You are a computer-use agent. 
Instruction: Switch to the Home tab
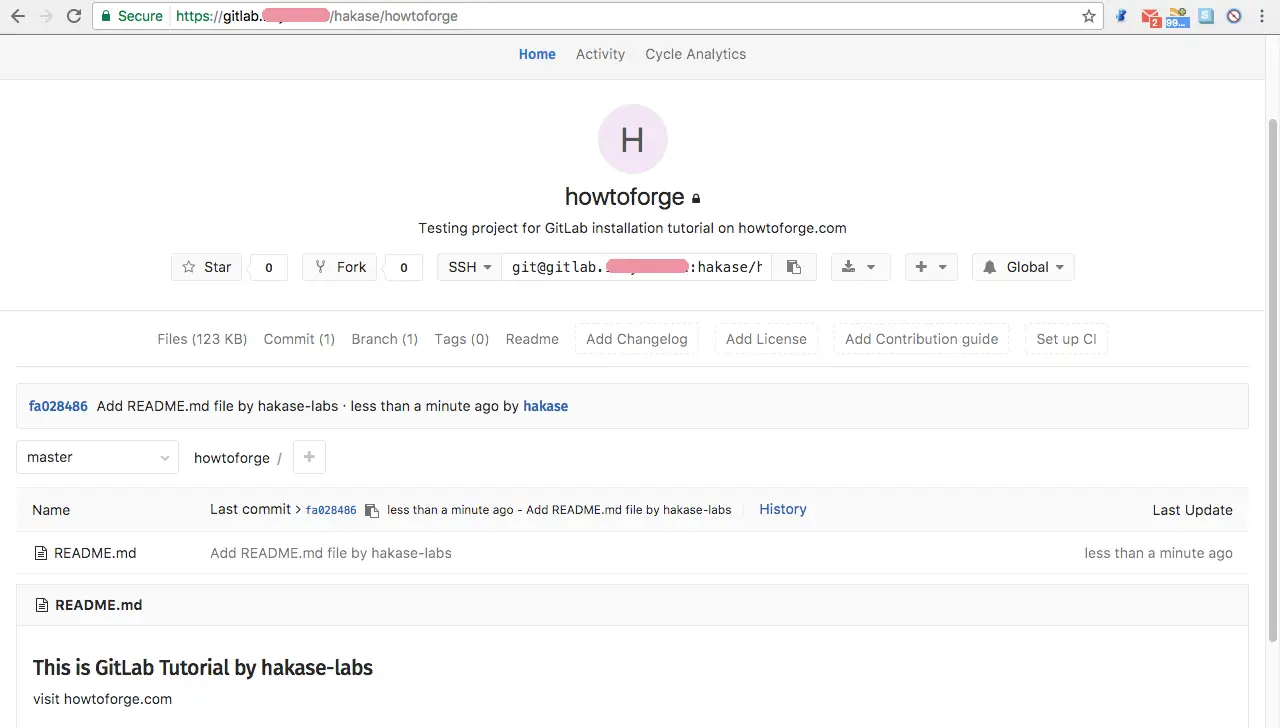[x=537, y=54]
